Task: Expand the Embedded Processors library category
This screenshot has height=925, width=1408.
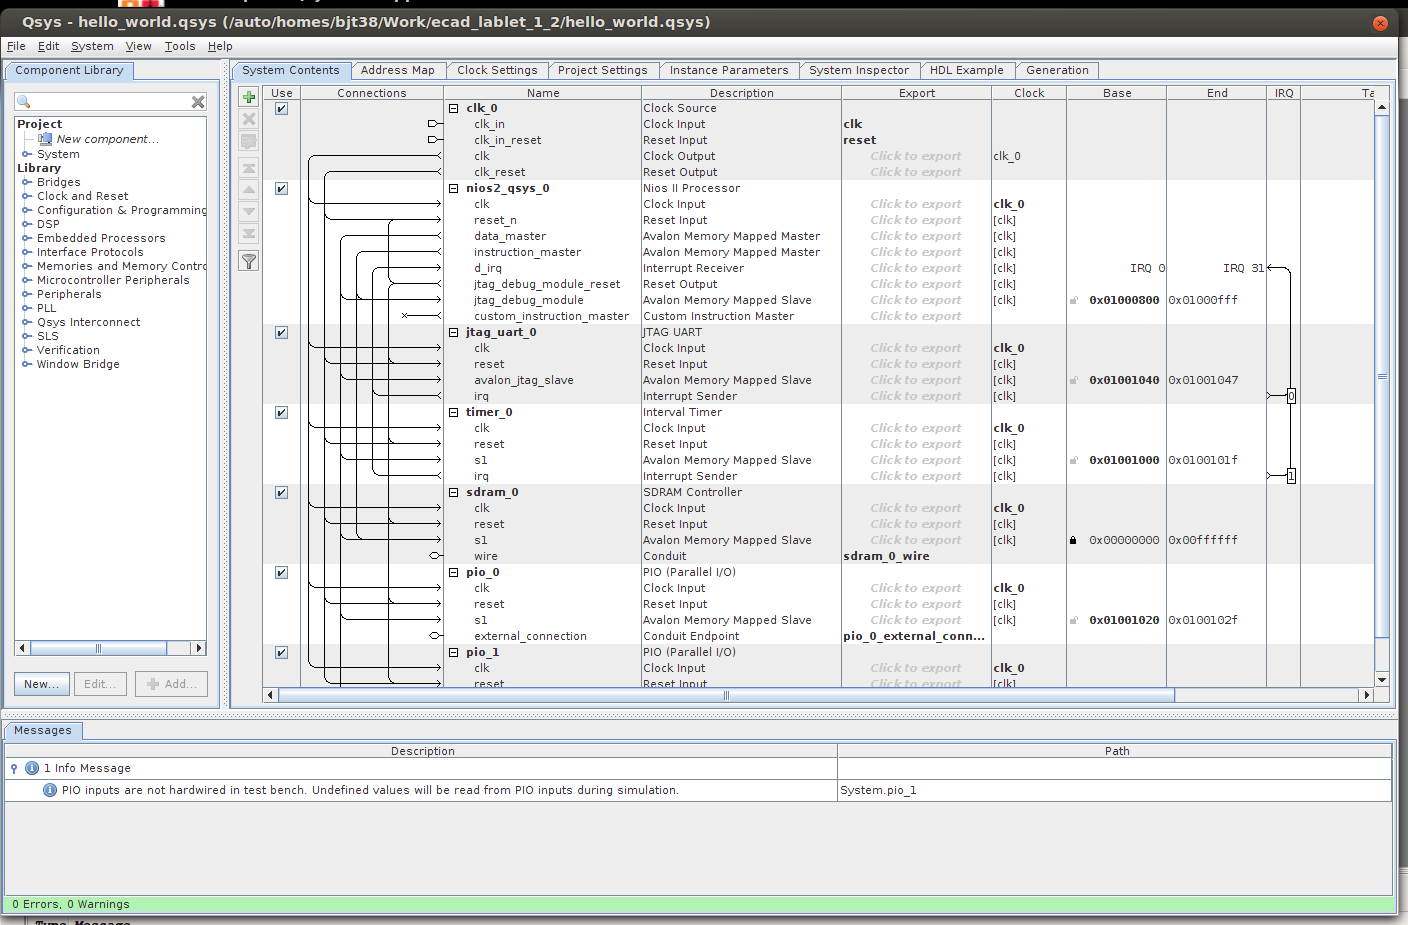Action: click(27, 238)
